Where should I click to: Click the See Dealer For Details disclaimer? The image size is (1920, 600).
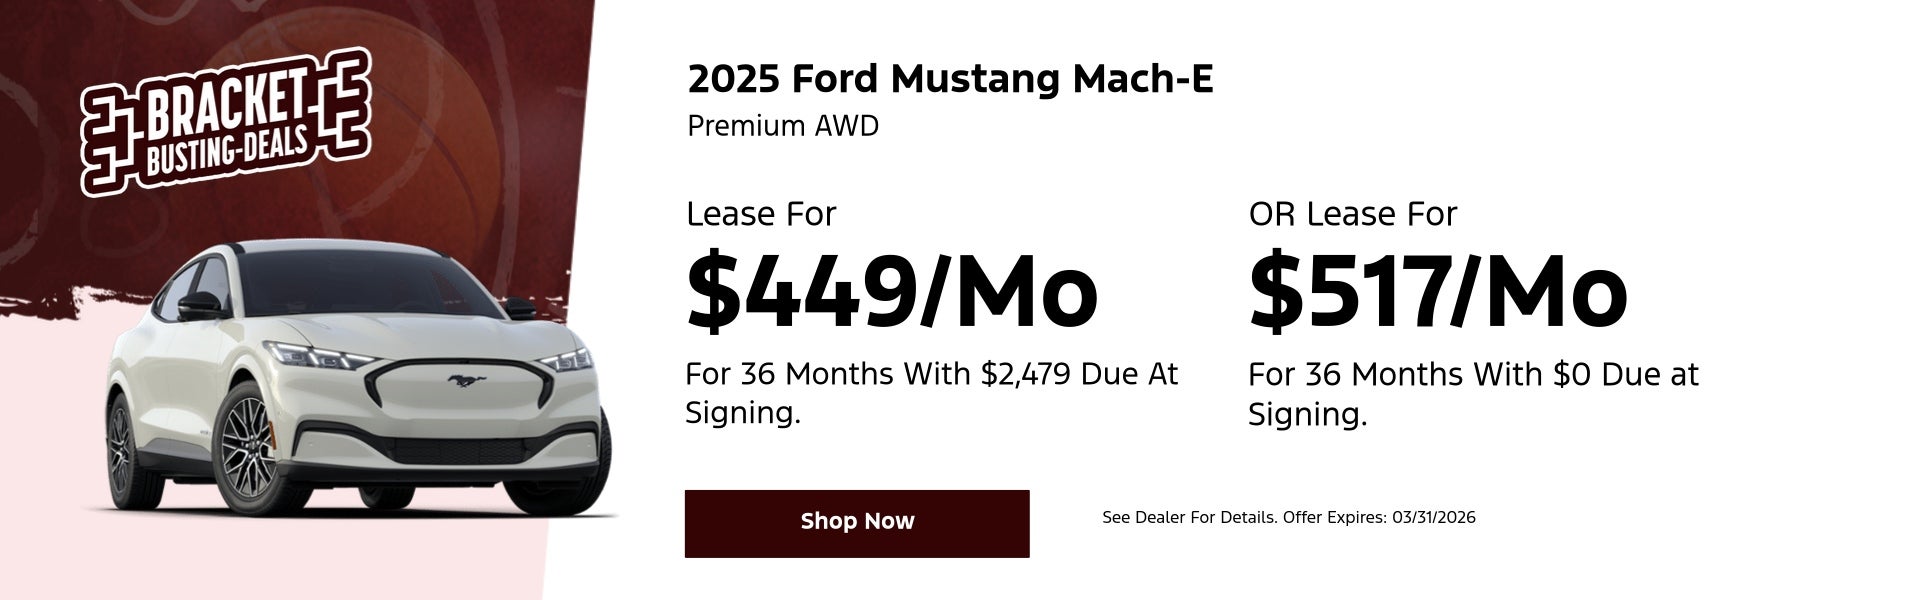[1189, 518]
